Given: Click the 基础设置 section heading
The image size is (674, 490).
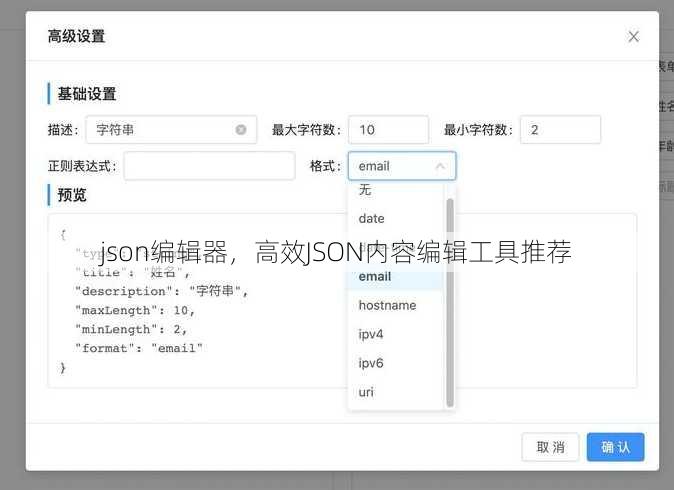Looking at the screenshot, I should [87, 94].
